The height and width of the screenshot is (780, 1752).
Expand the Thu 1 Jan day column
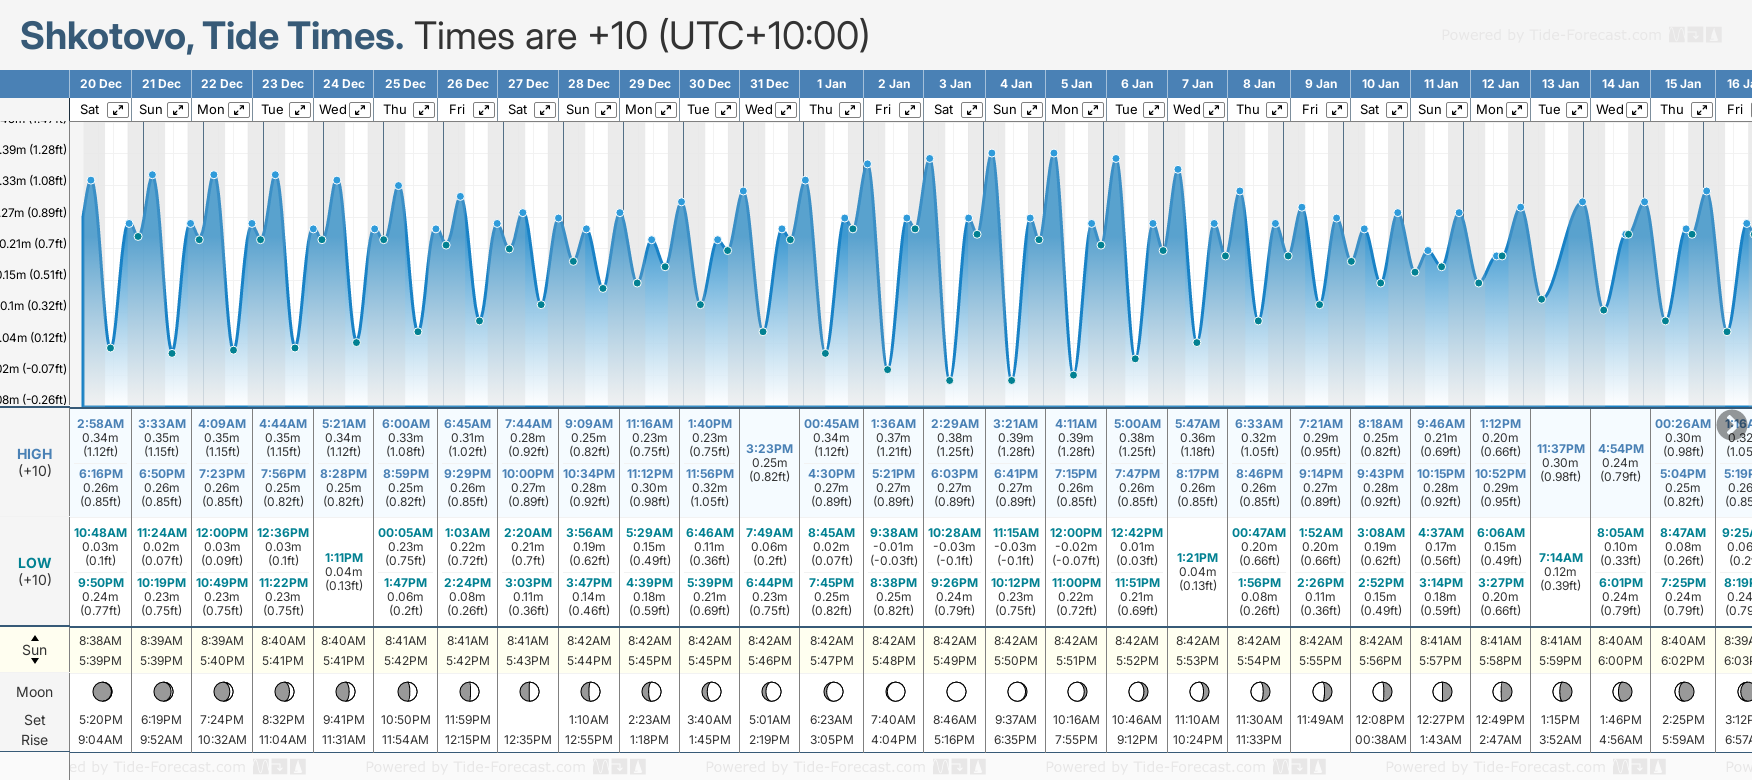coord(850,110)
